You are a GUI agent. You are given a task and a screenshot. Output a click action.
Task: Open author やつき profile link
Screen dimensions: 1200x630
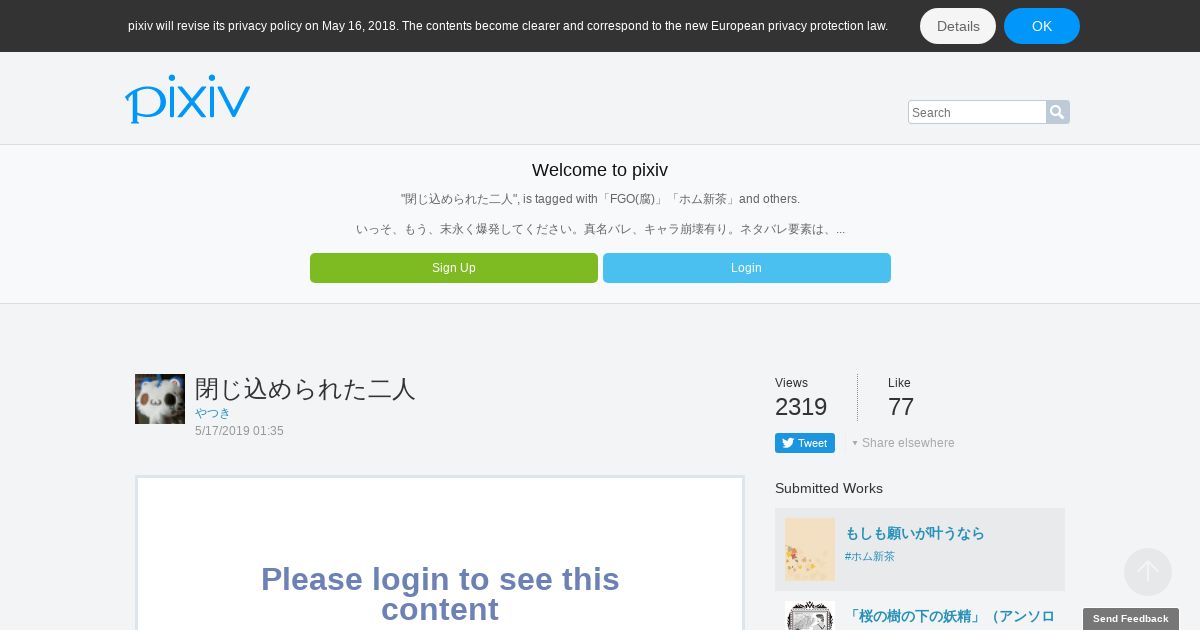pos(212,413)
